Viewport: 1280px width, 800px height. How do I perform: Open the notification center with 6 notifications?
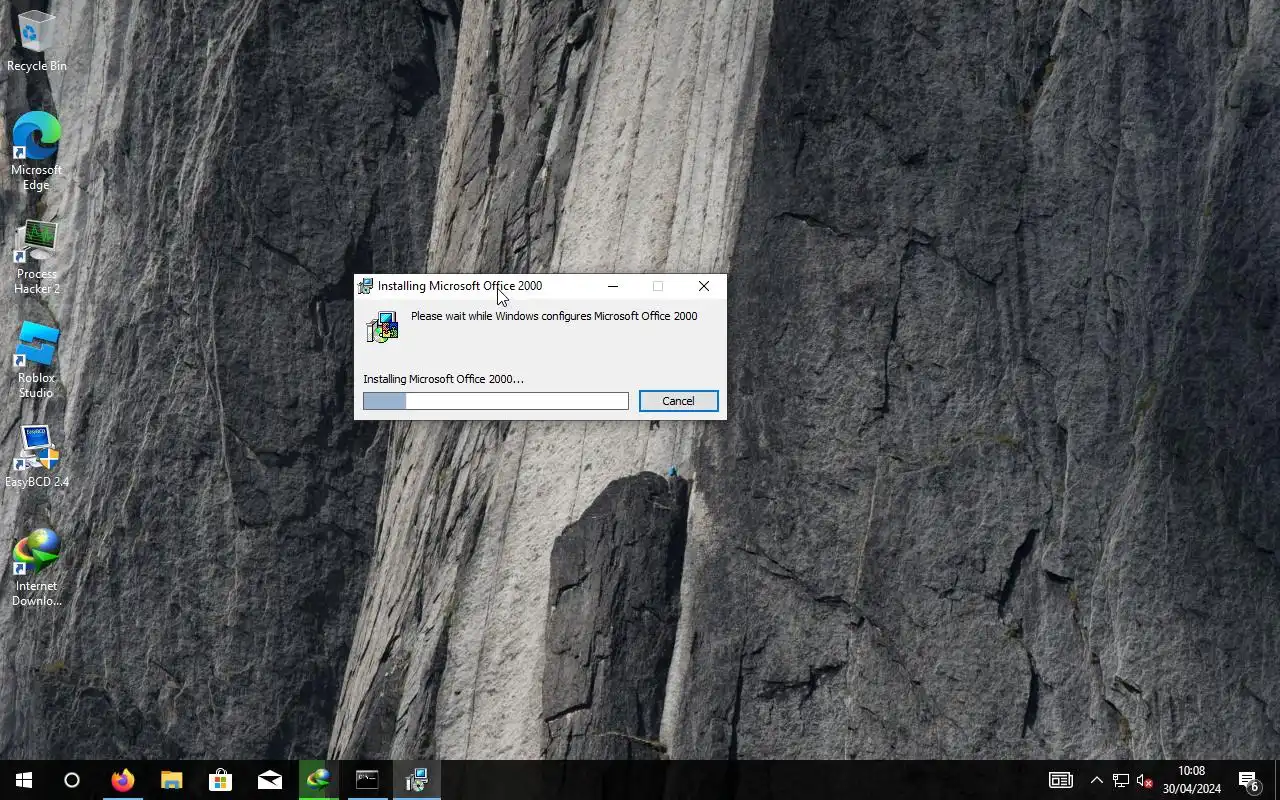point(1249,780)
